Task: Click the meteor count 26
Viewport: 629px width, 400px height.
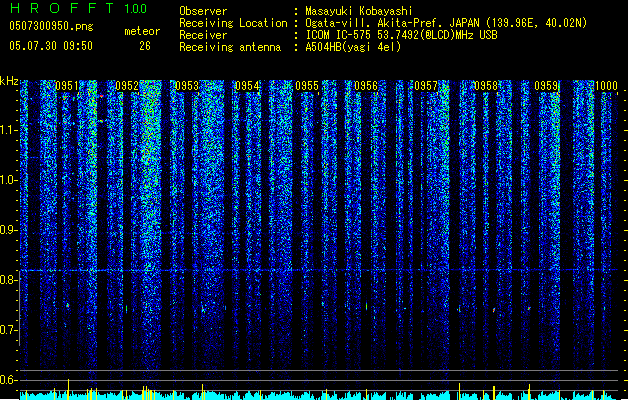Action: [145, 46]
